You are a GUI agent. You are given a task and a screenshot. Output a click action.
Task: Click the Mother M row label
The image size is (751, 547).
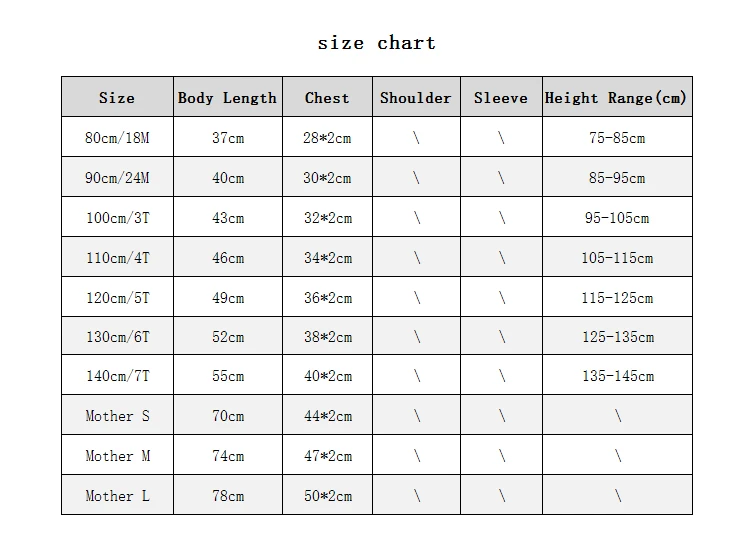tap(117, 455)
